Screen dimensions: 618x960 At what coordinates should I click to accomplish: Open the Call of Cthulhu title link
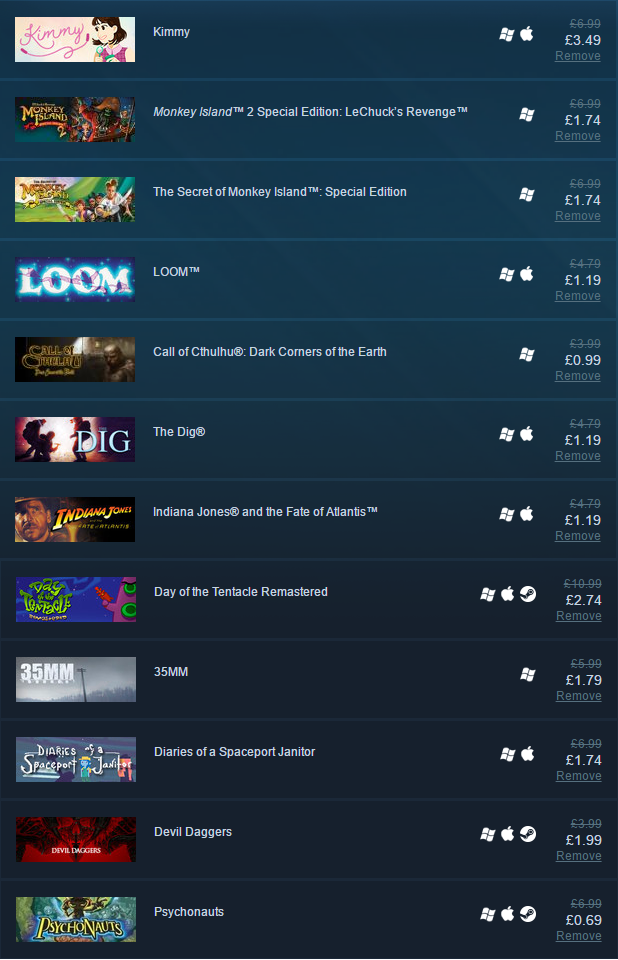pos(269,352)
